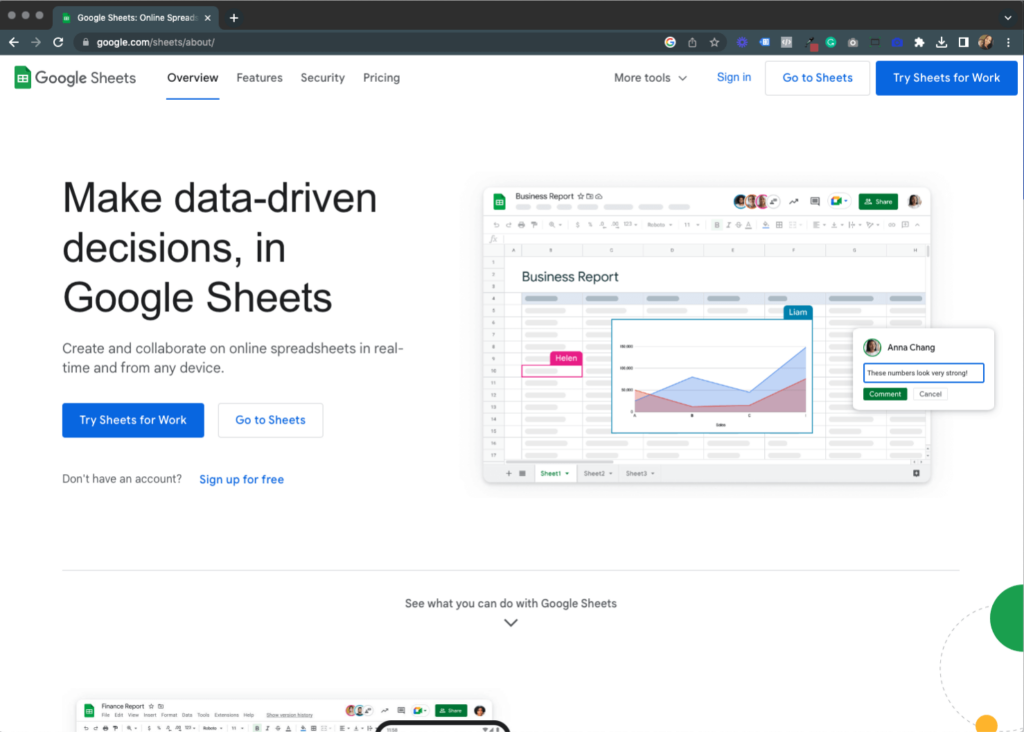This screenshot has width=1024, height=732.
Task: Open the purple gear extension
Action: pyautogui.click(x=742, y=42)
